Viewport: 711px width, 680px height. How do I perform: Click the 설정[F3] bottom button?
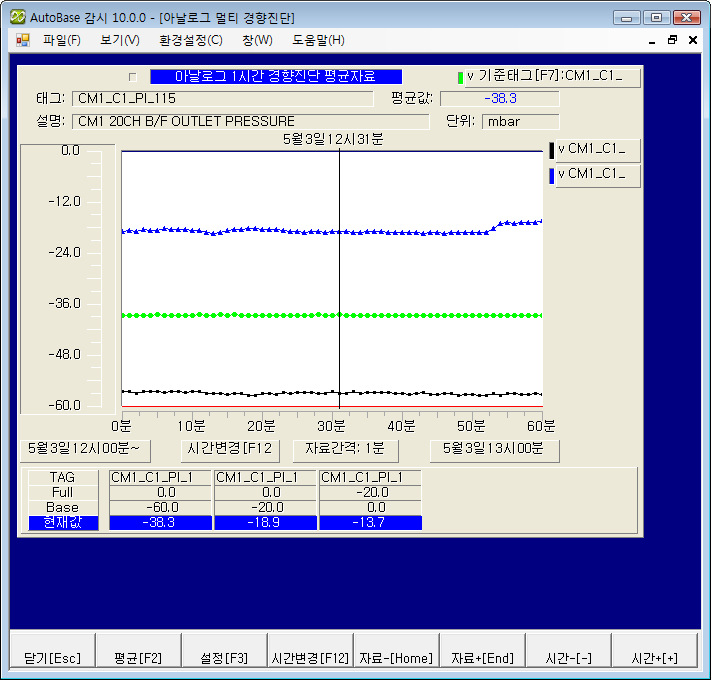[x=224, y=650]
